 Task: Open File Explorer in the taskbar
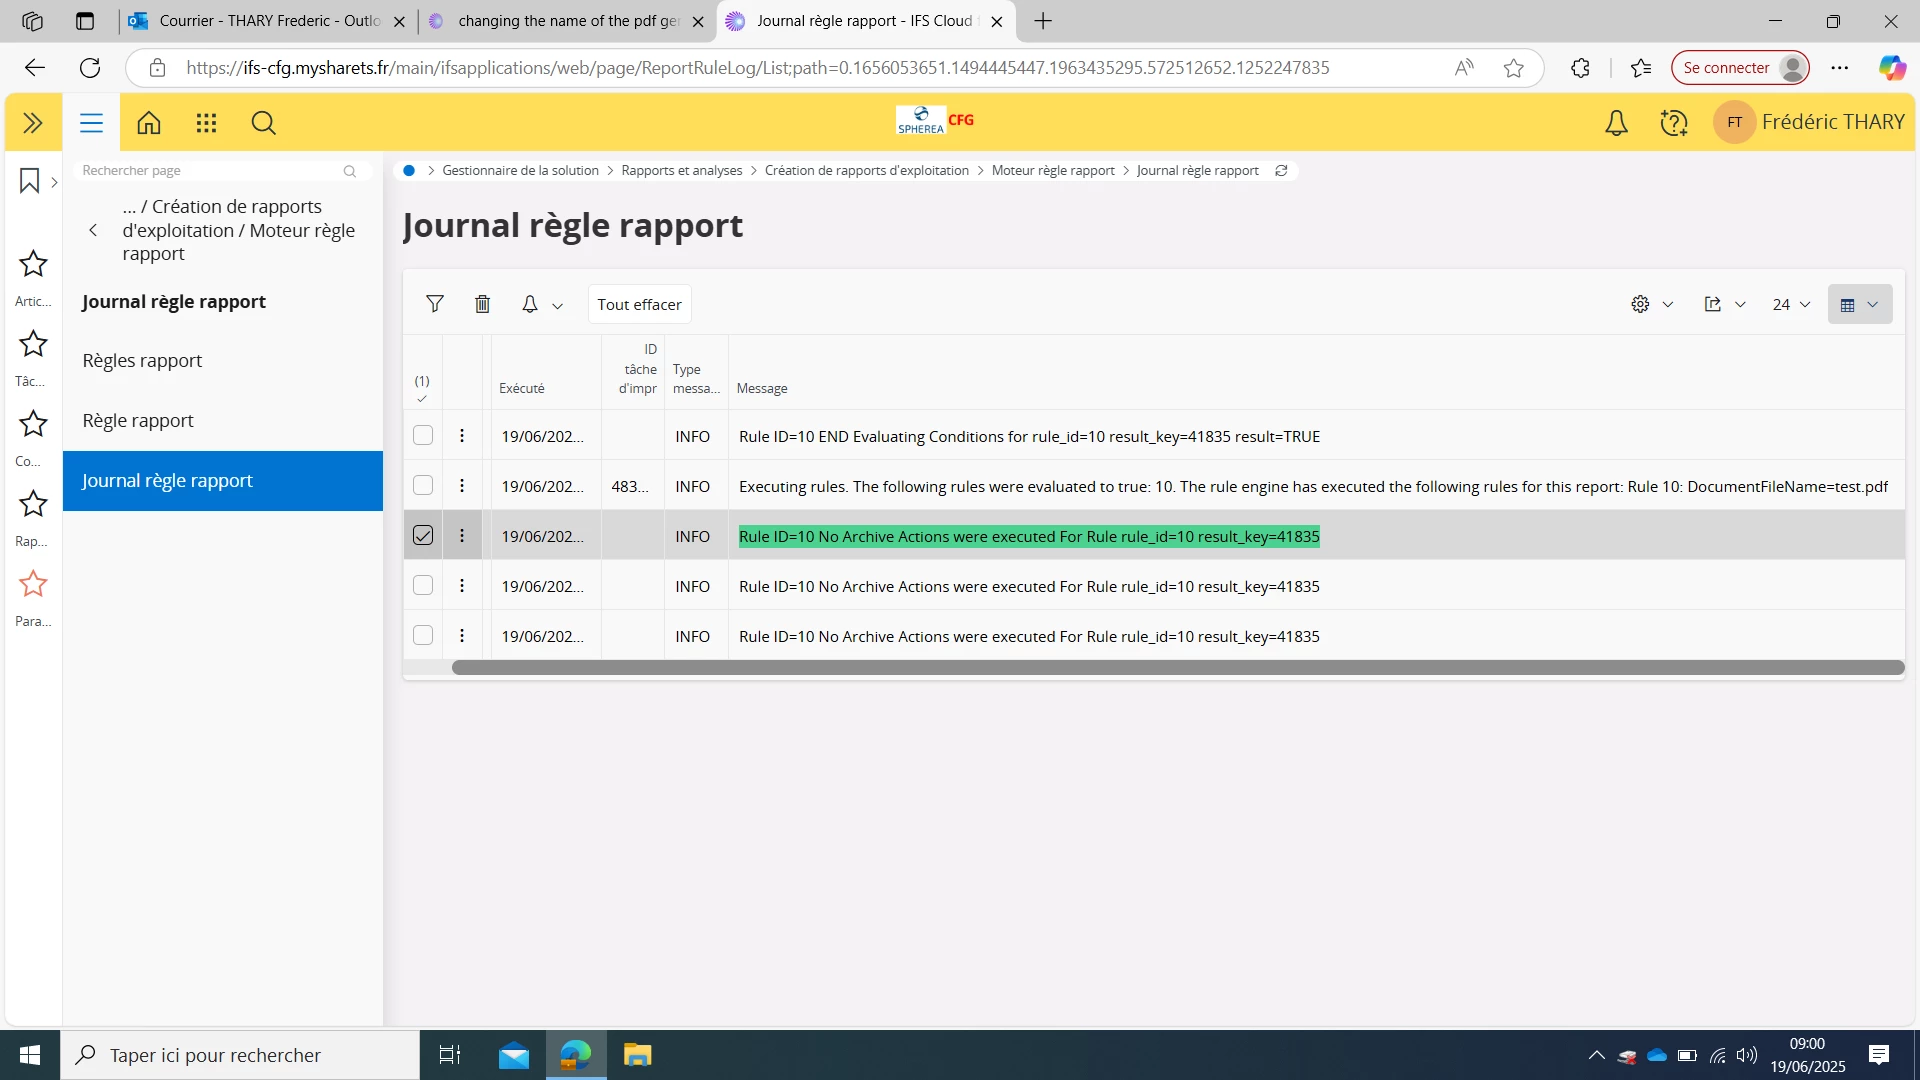[x=637, y=1055]
